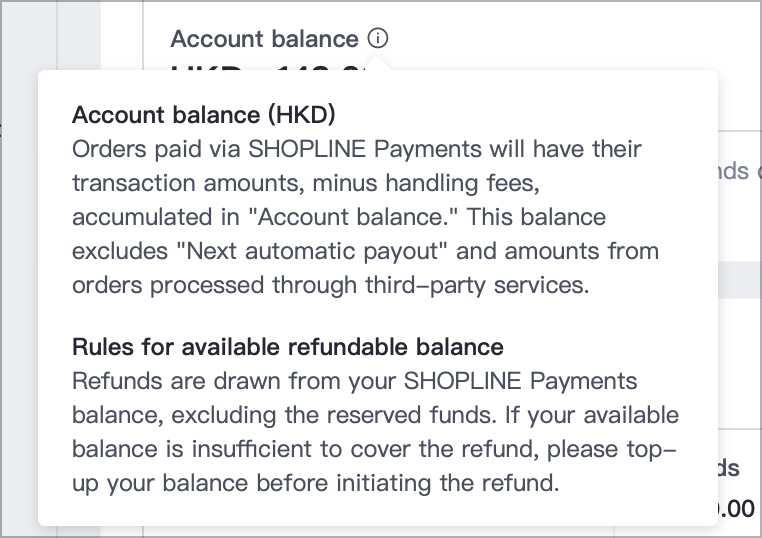Viewport: 762px width, 538px height.
Task: Click the "Account balance (HKD)" tooltip heading
Action: (203, 114)
